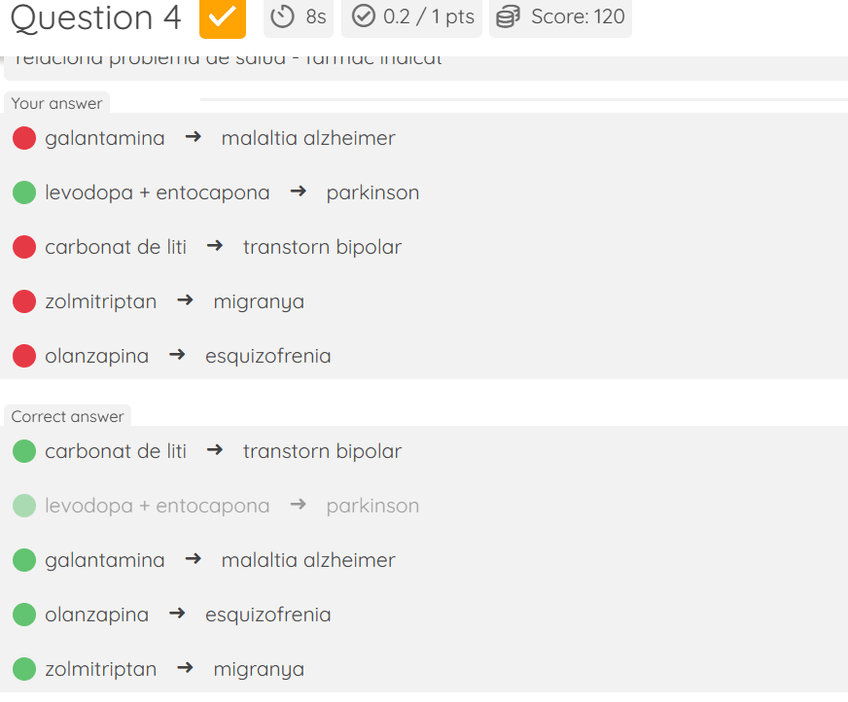Click the circled check icon beside 0.2 / 1 pts
The height and width of the screenshot is (702, 848).
[x=364, y=17]
